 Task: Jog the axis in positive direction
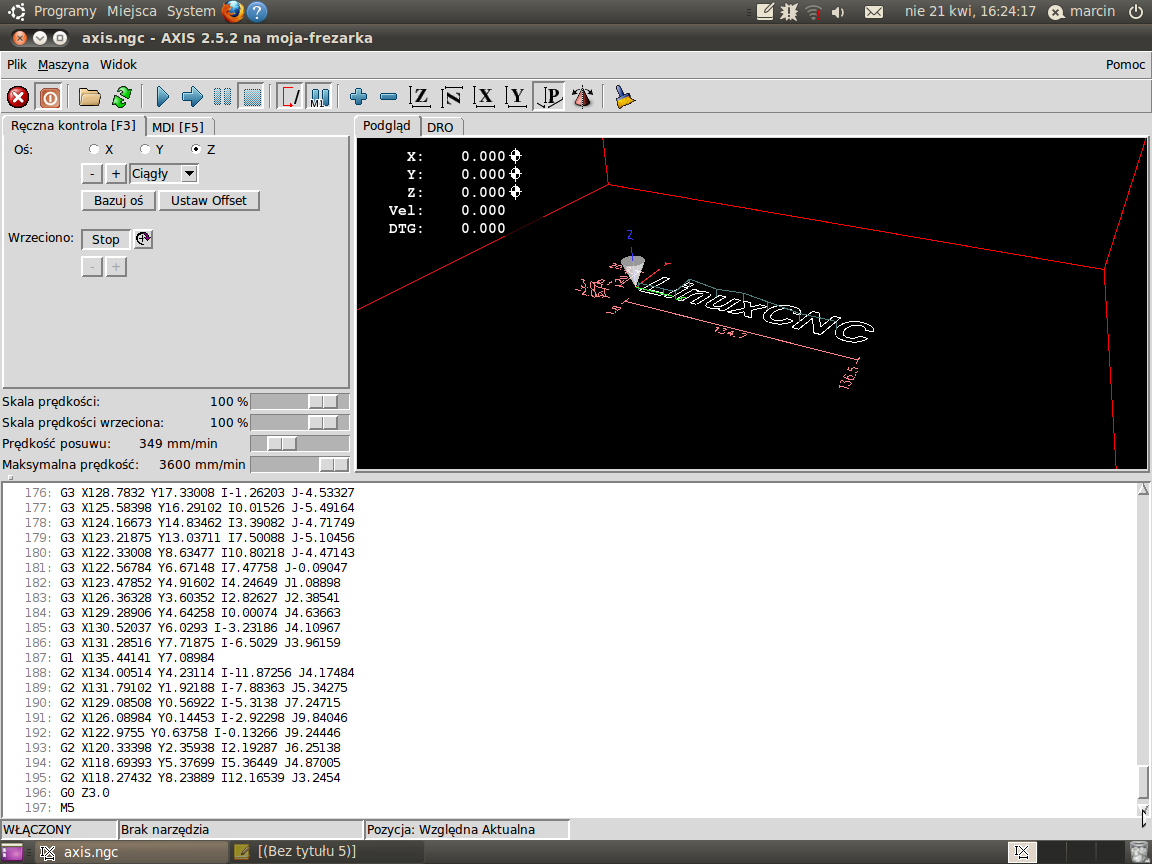[115, 174]
